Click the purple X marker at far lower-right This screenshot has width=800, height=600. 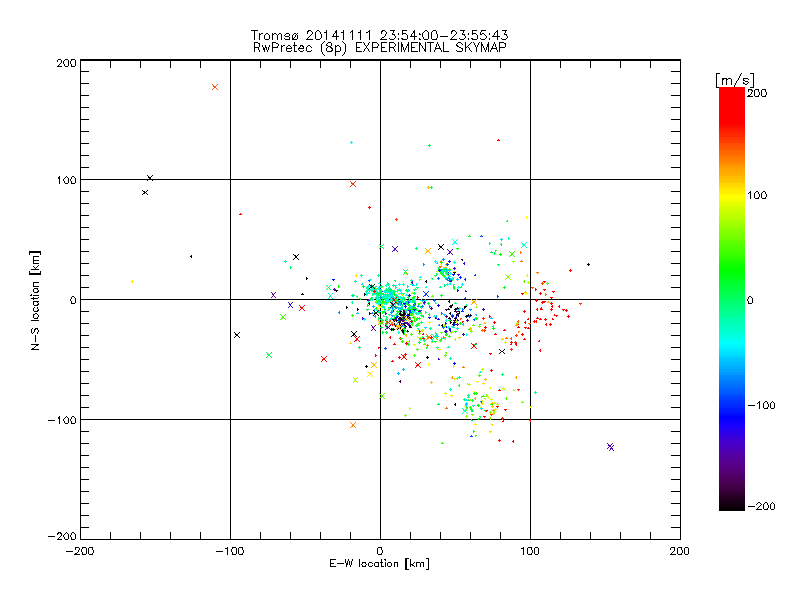pos(610,447)
